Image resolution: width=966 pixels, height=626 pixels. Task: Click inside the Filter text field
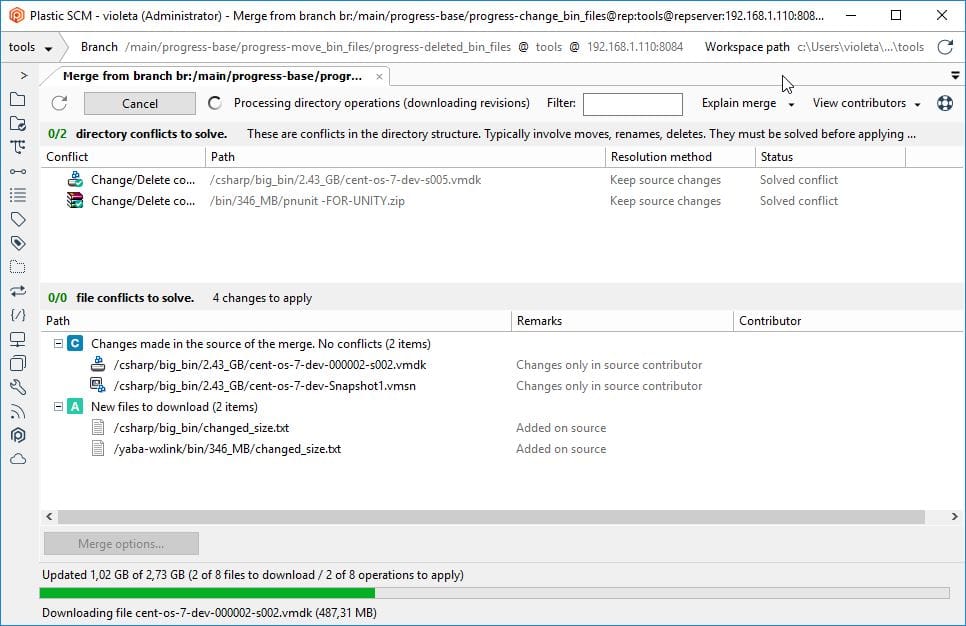[633, 103]
